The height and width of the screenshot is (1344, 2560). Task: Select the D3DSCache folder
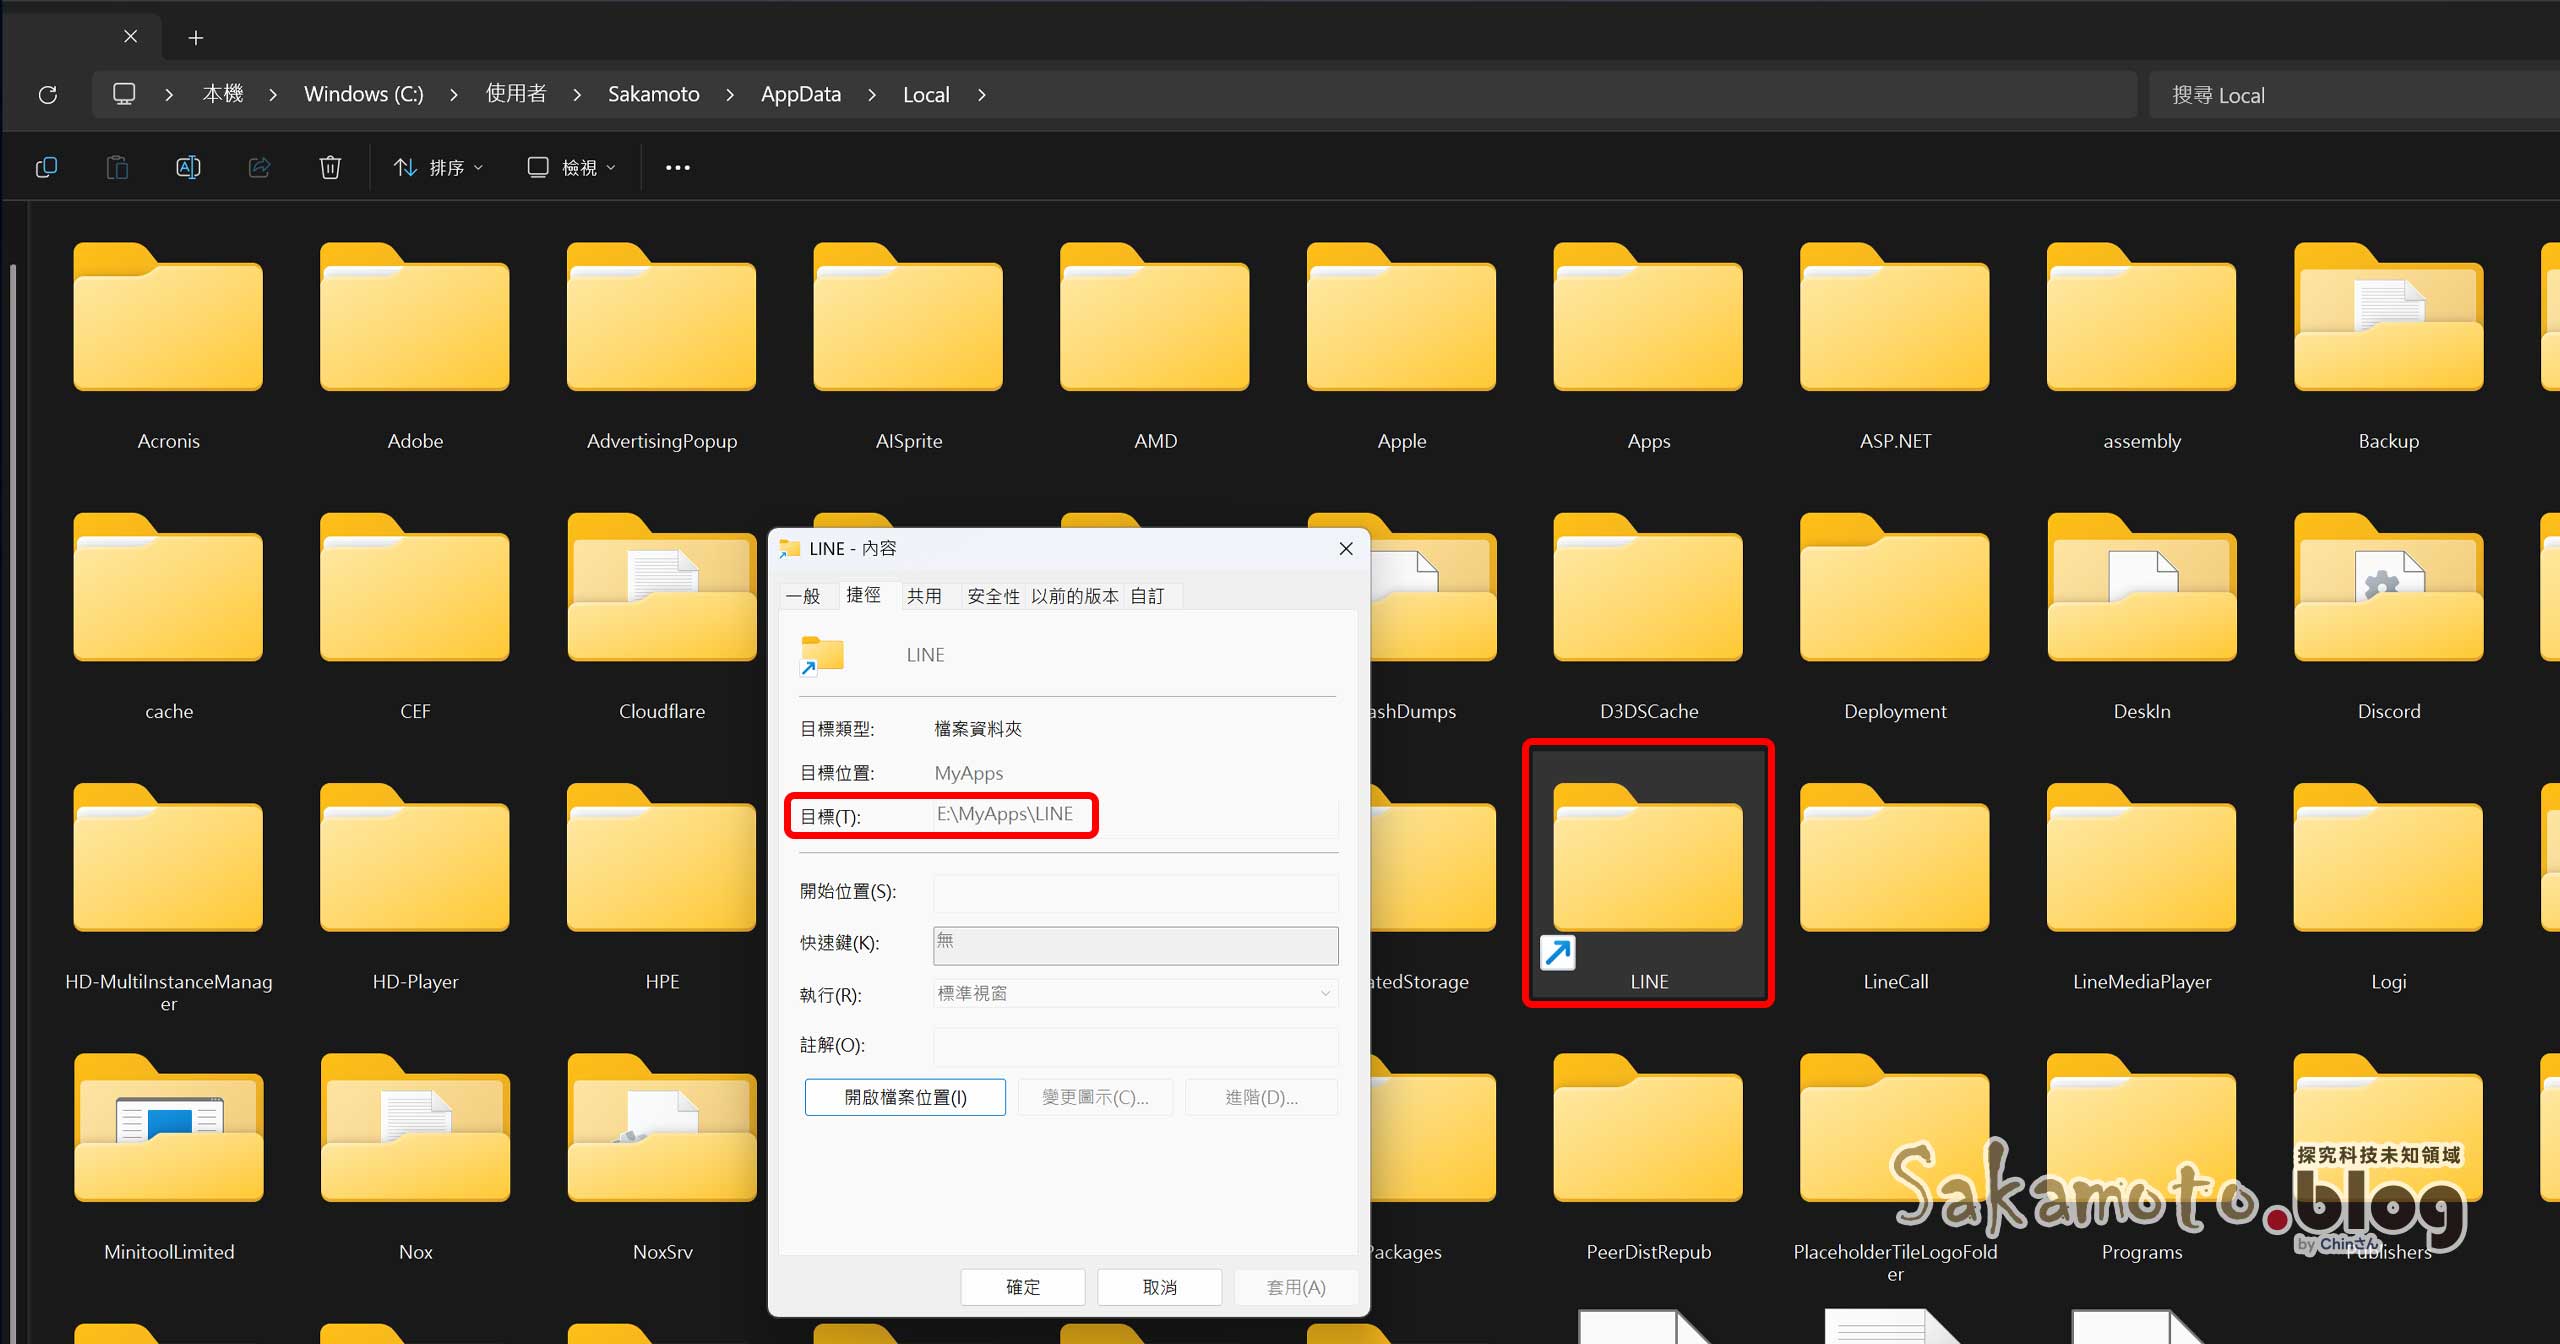click(x=1648, y=616)
